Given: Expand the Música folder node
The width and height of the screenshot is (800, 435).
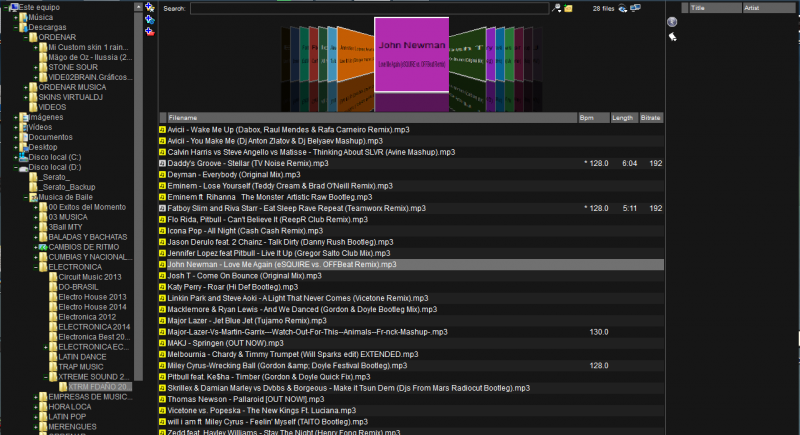Looking at the screenshot, I should (x=15, y=17).
